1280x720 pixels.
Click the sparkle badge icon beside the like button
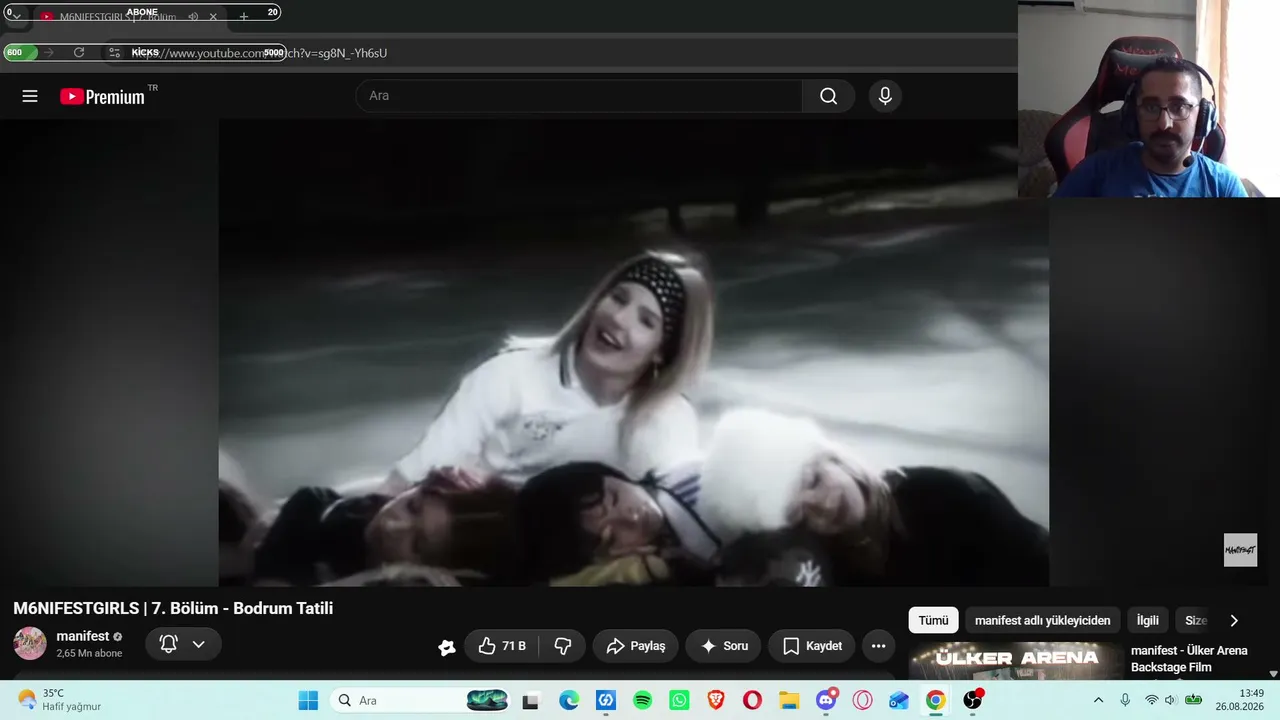point(447,647)
